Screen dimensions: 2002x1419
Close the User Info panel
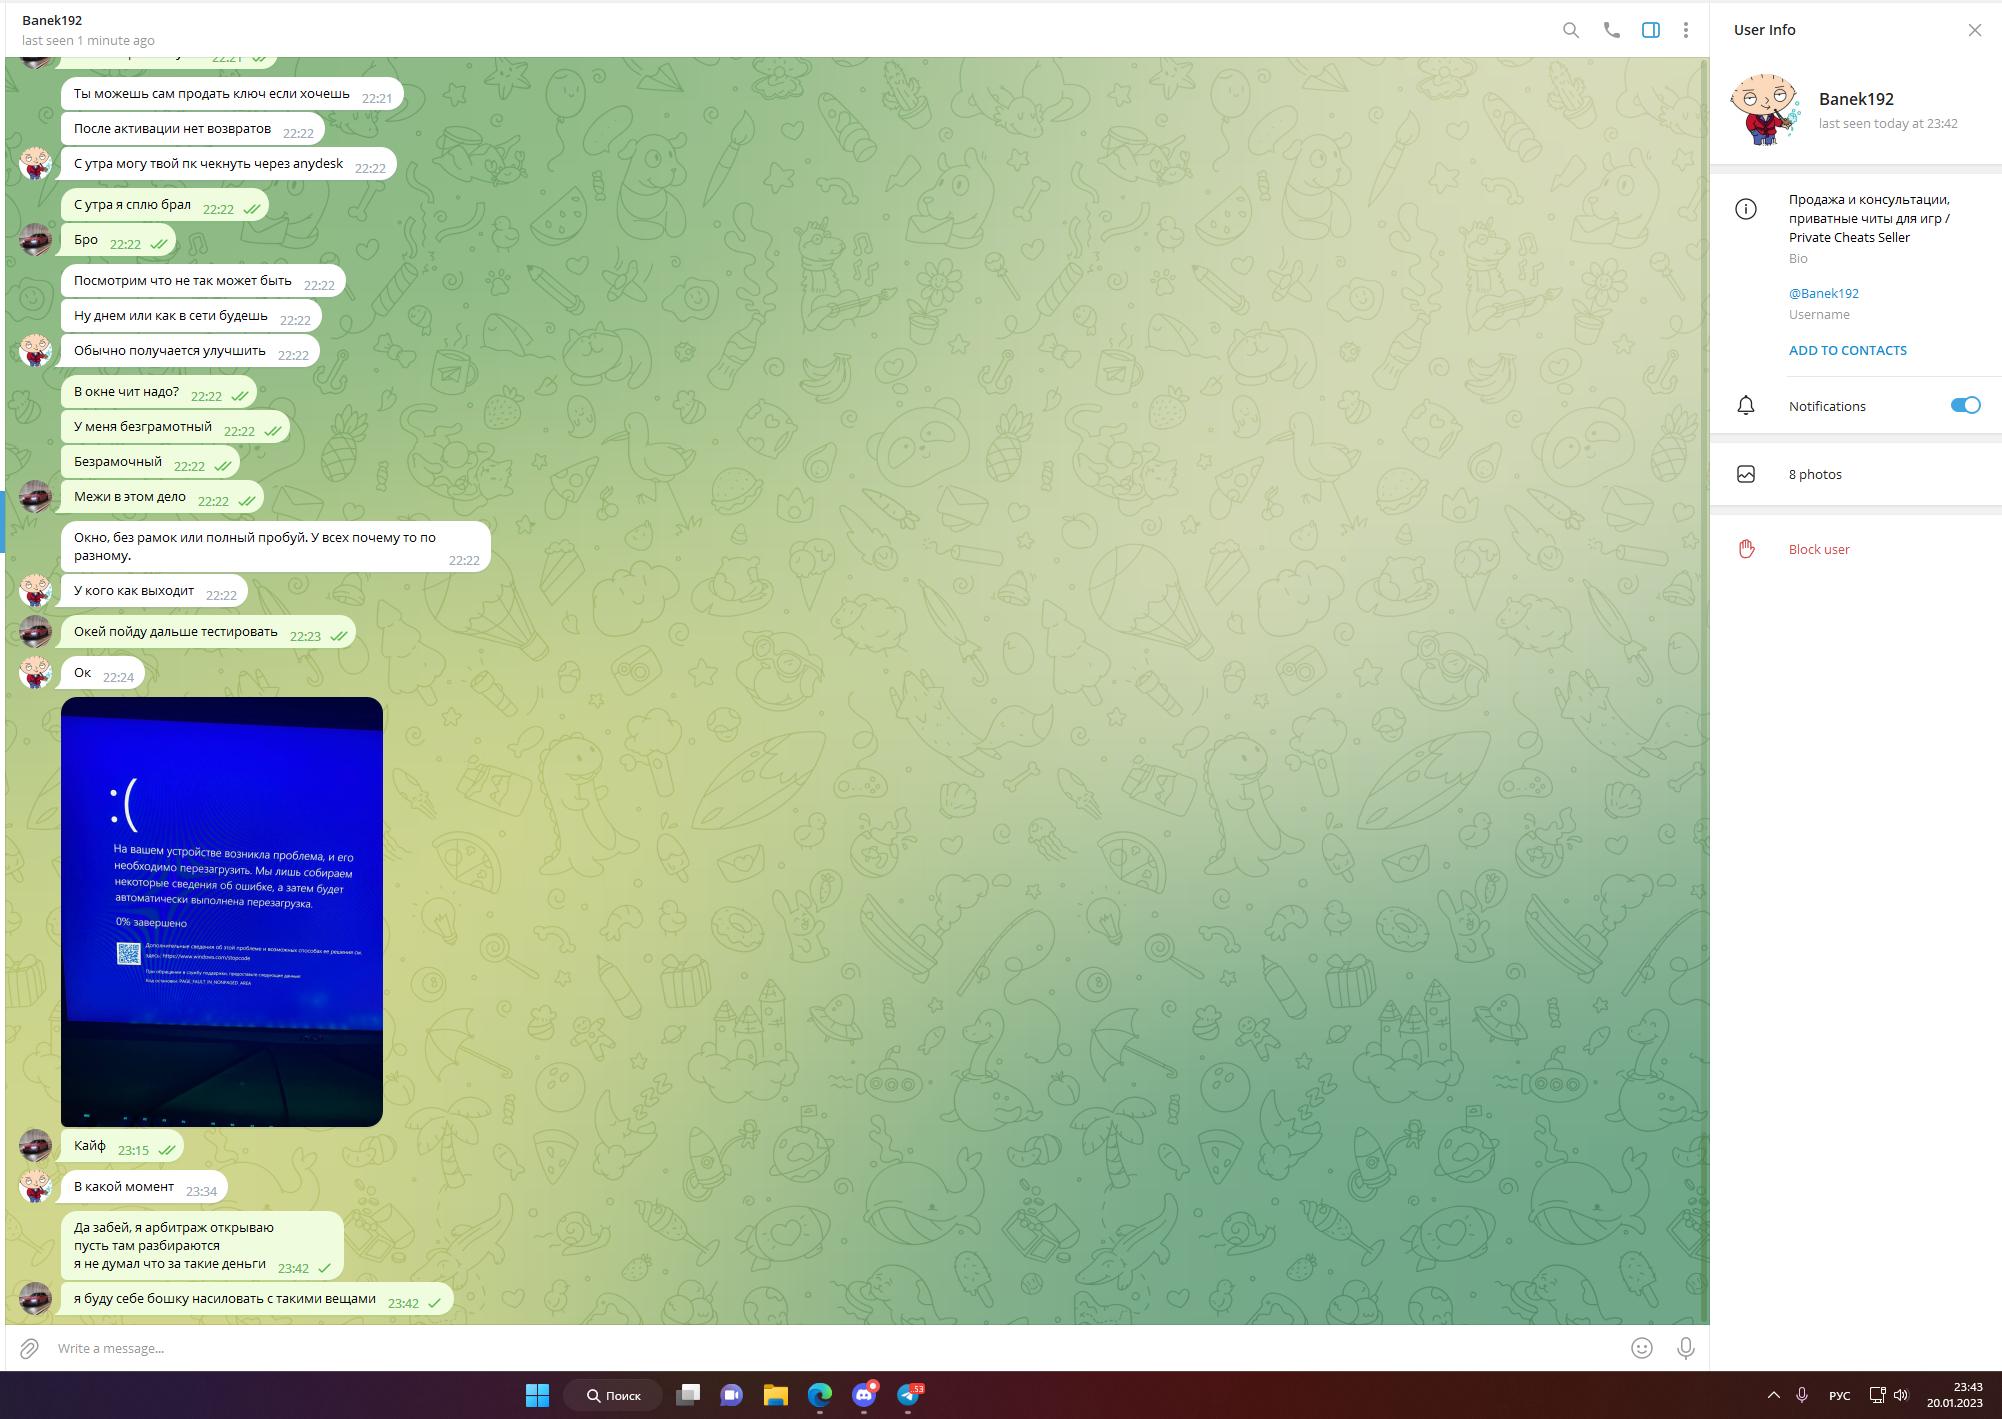click(x=1974, y=30)
